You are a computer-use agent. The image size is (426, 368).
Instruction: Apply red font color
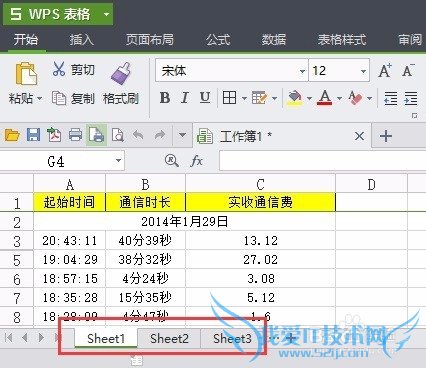point(325,98)
